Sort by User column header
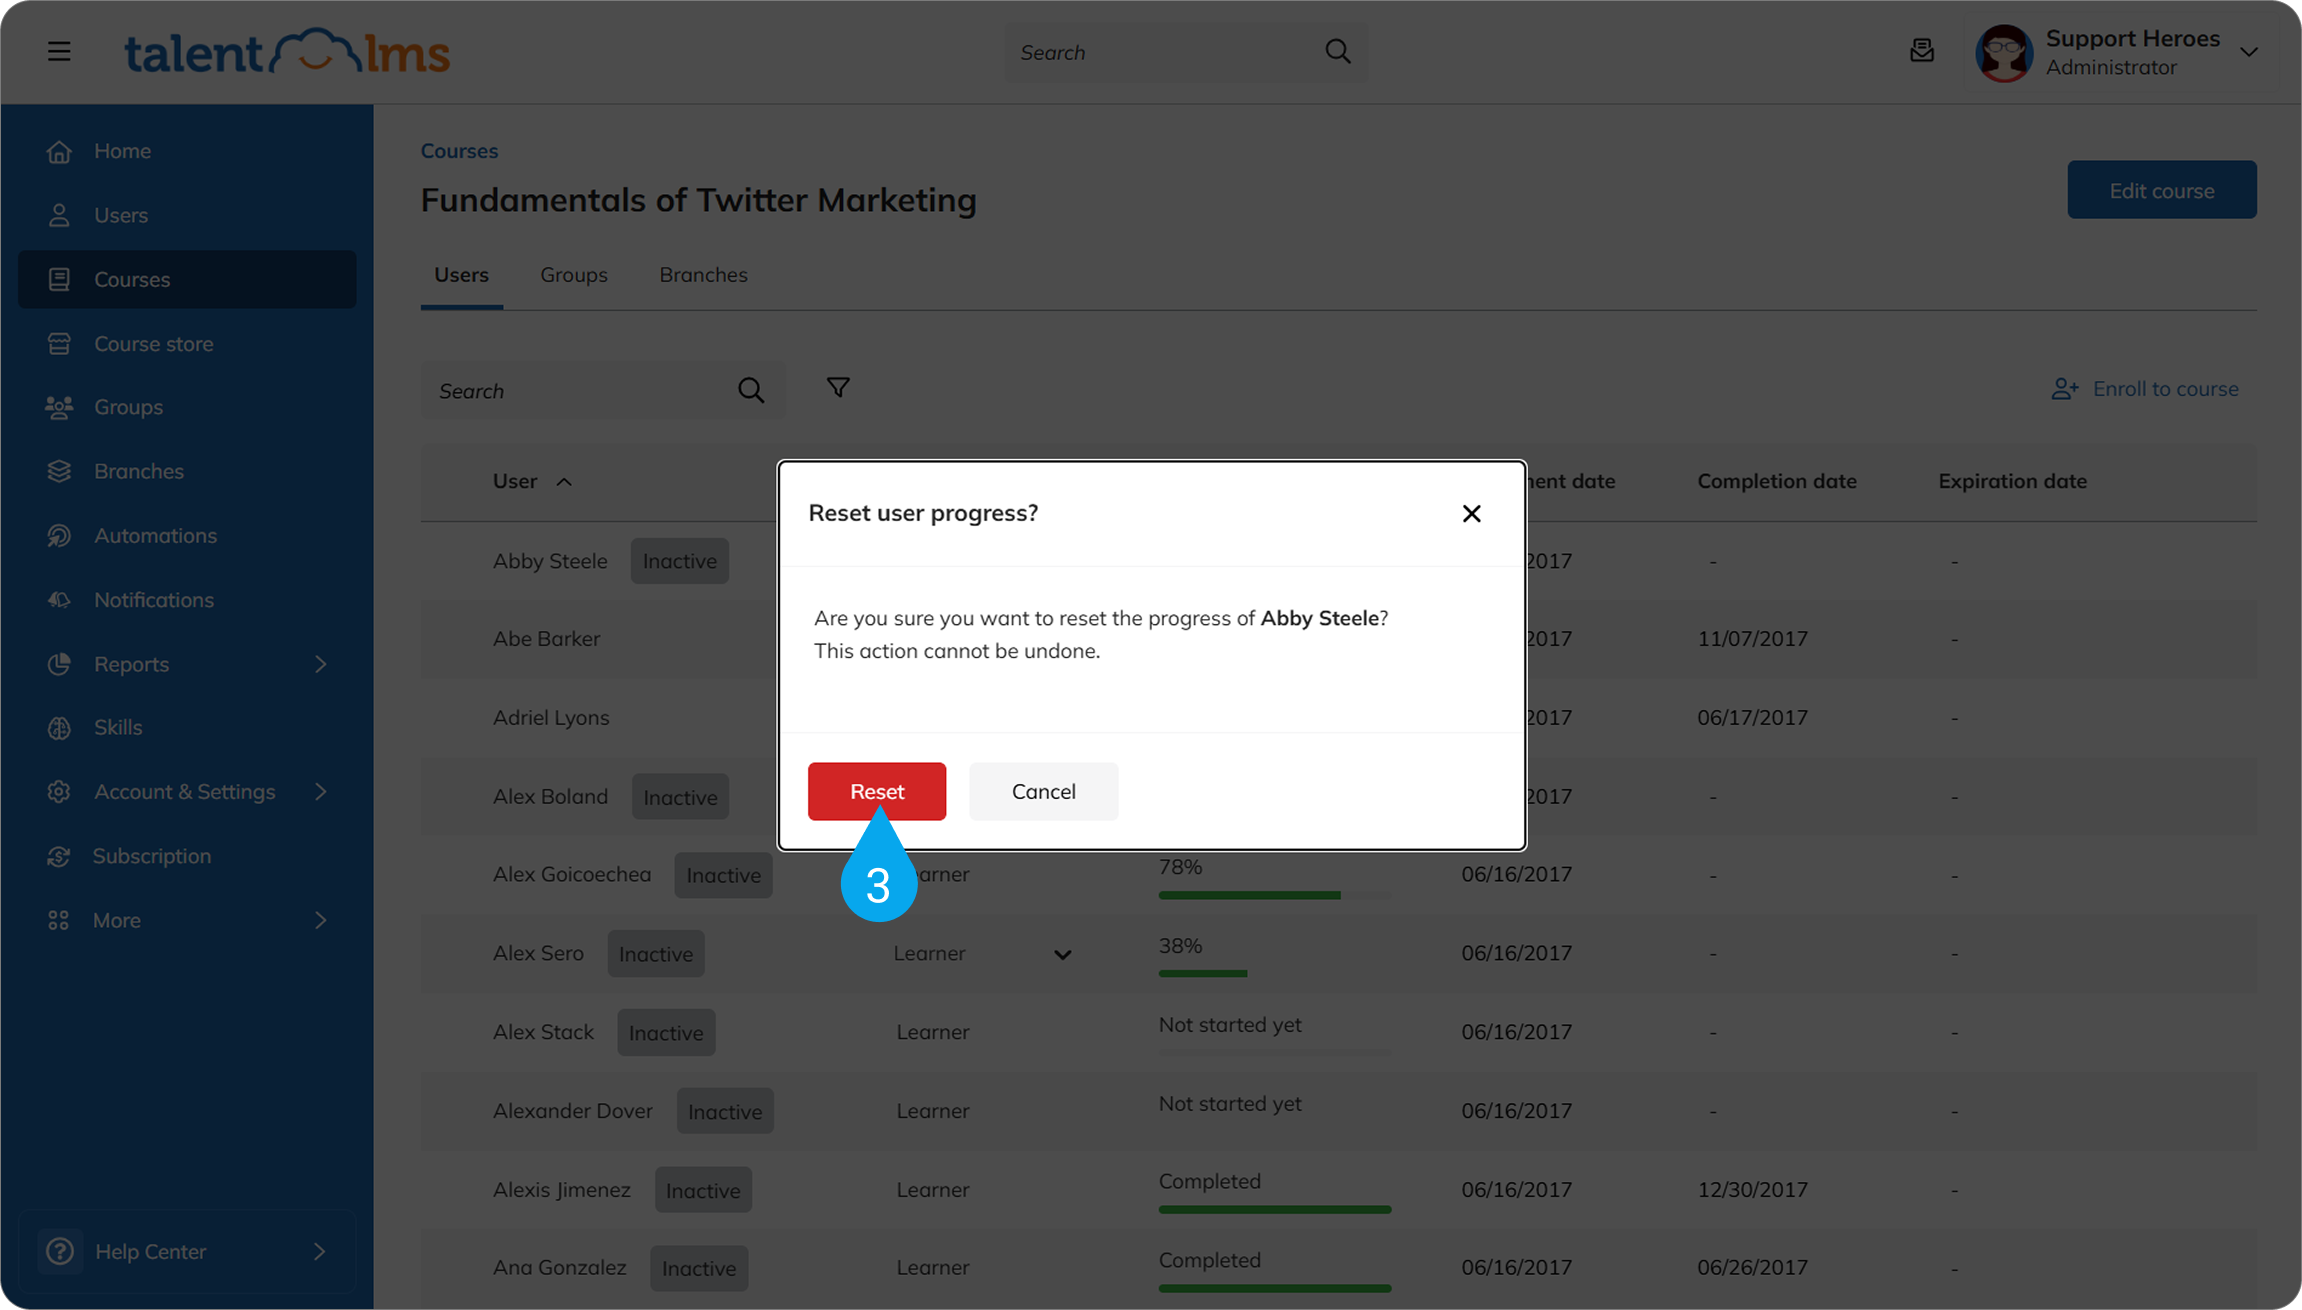The width and height of the screenshot is (2302, 1310). point(532,481)
